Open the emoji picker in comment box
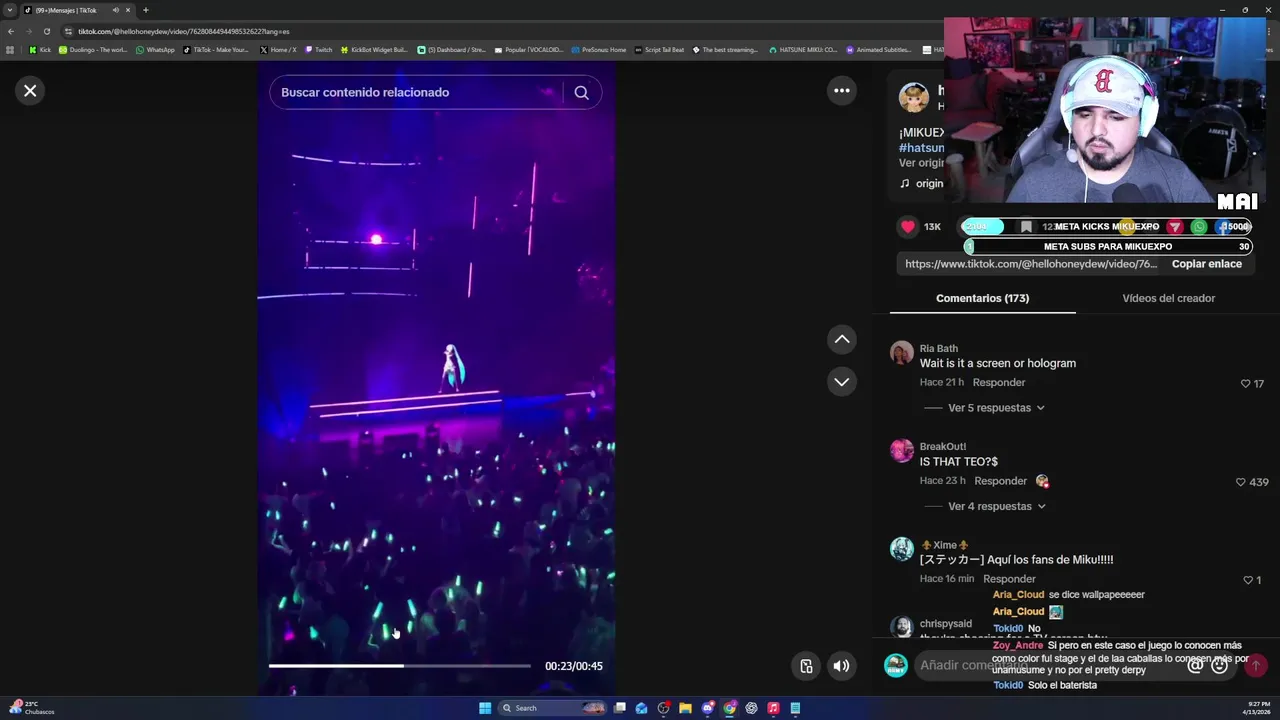The width and height of the screenshot is (1280, 720). point(1219,666)
